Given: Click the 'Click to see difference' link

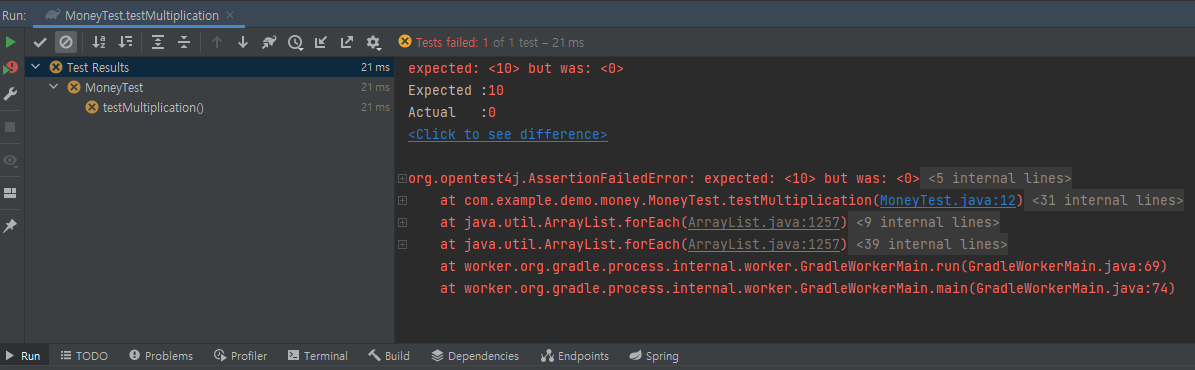Looking at the screenshot, I should 508,134.
